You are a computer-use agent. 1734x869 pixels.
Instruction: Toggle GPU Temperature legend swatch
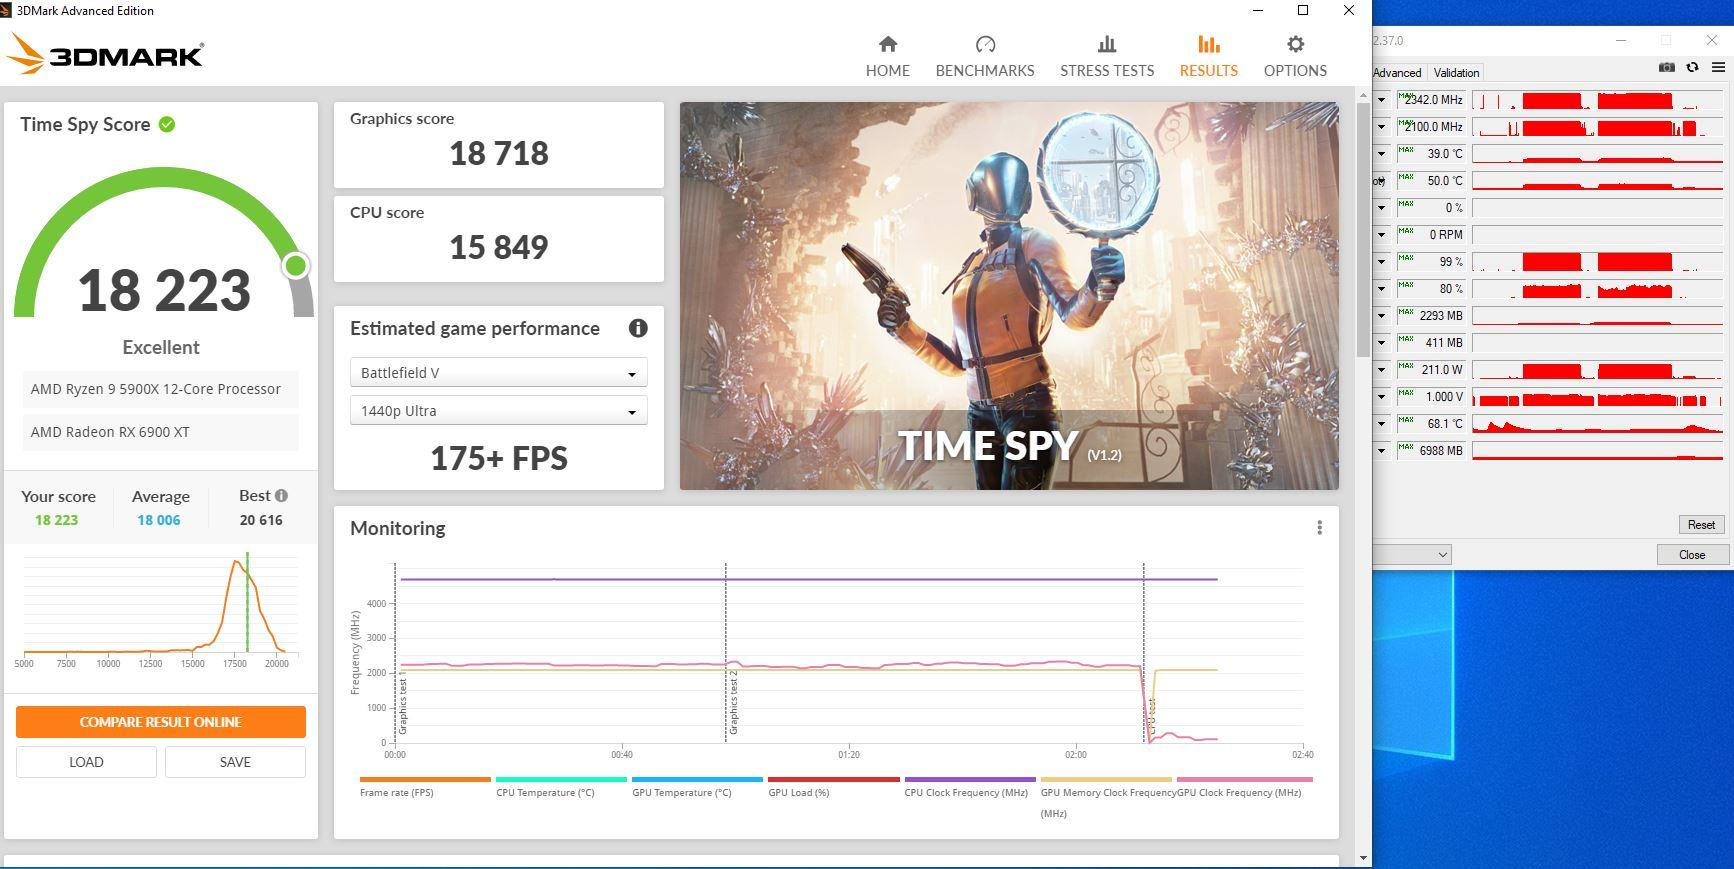click(x=697, y=779)
